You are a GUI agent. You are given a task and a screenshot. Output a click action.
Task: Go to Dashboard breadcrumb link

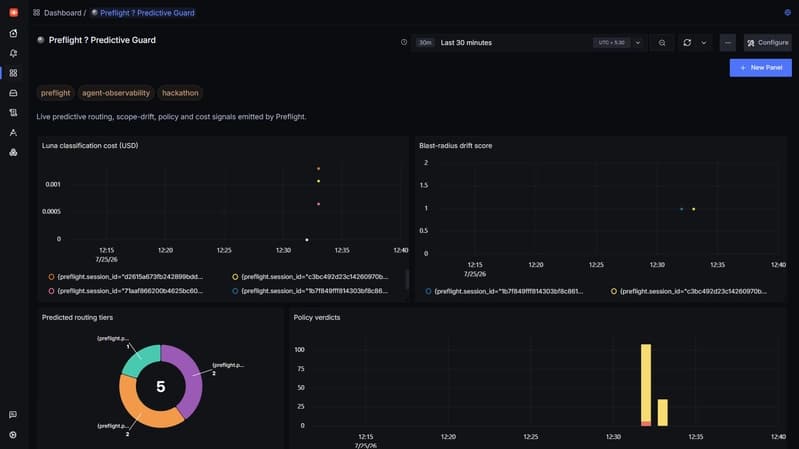pyautogui.click(x=63, y=13)
